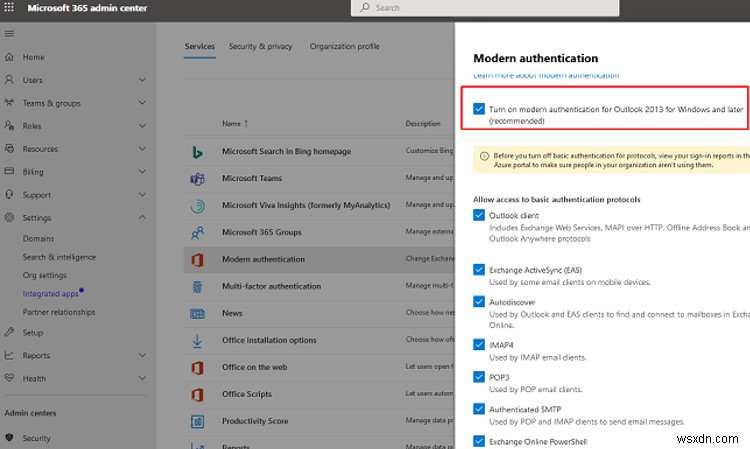Uncheck the IMAP4 checkbox

coord(479,344)
